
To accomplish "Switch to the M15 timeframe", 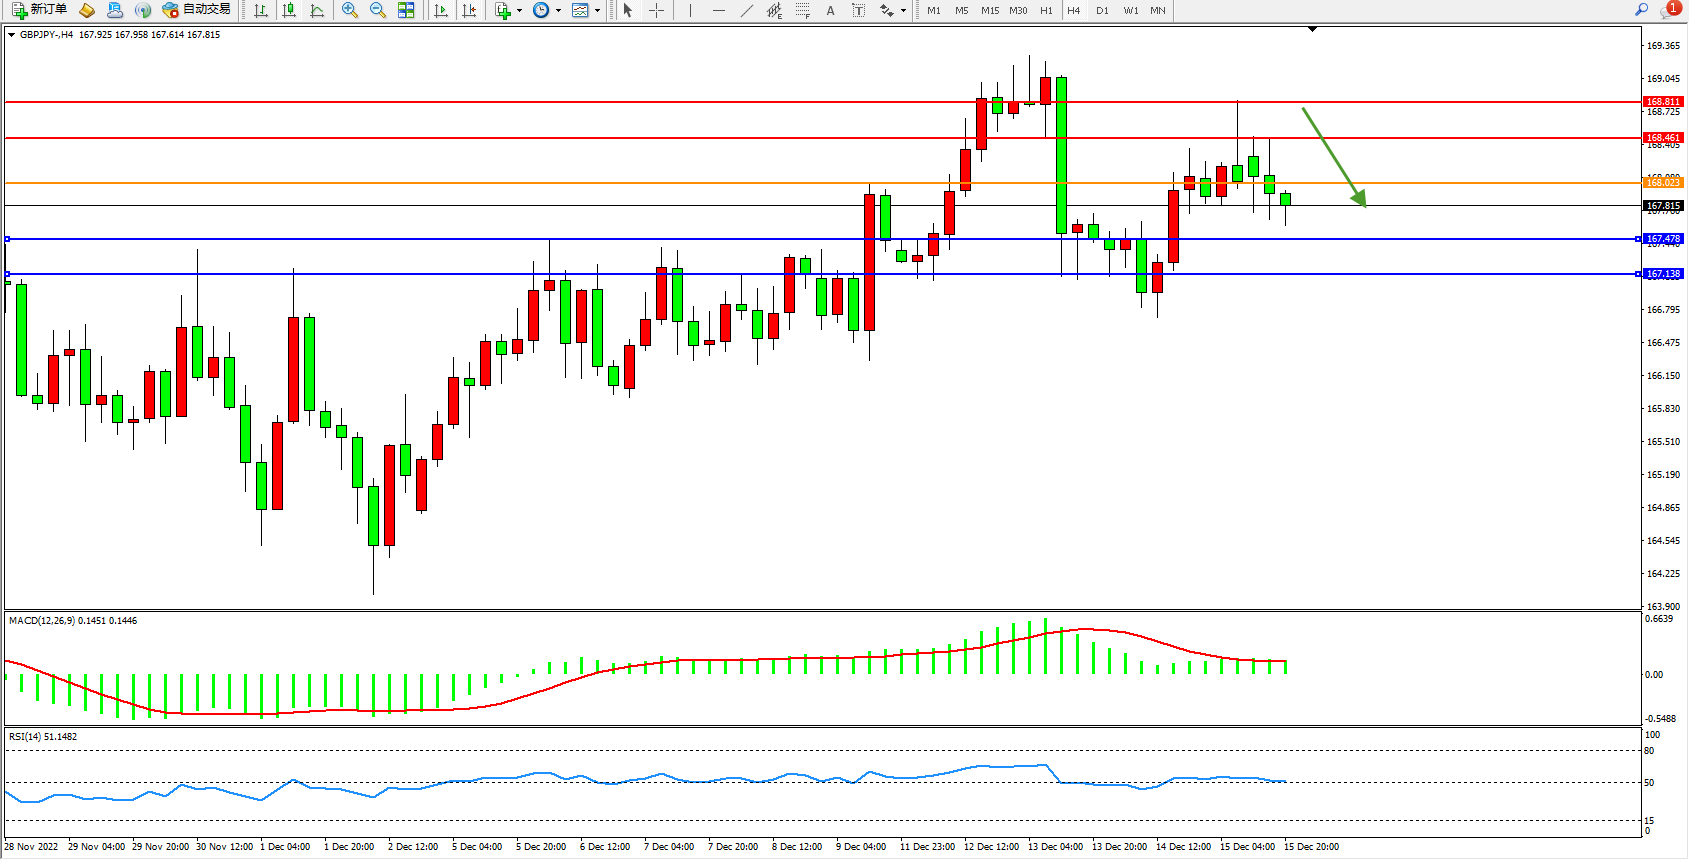I will click(990, 10).
